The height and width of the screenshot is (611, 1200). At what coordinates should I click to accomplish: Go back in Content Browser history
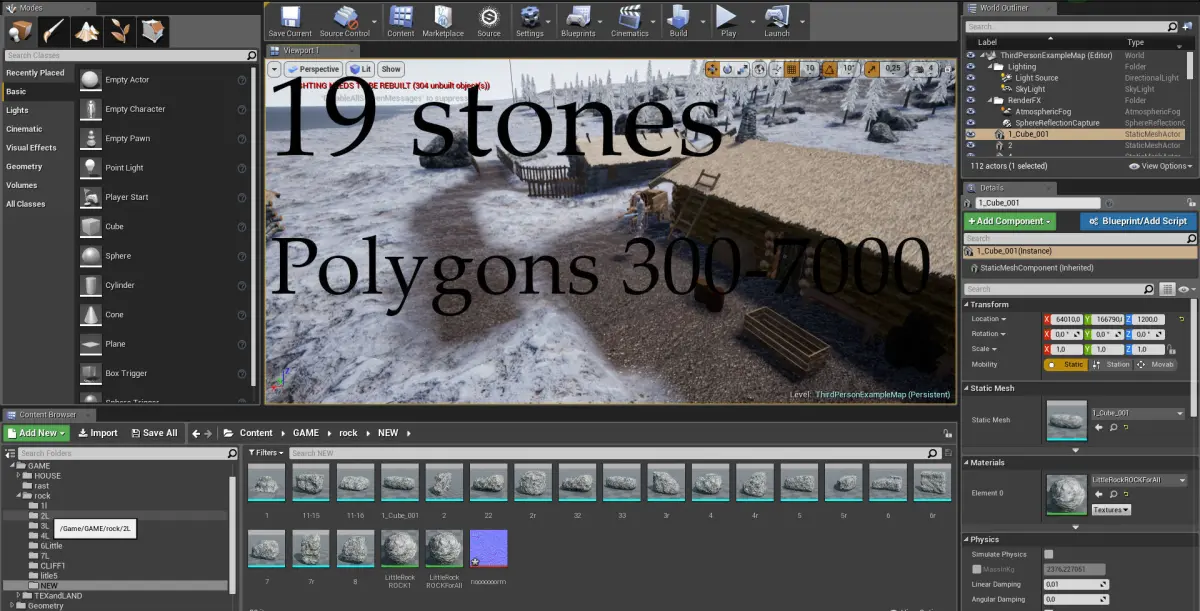196,433
